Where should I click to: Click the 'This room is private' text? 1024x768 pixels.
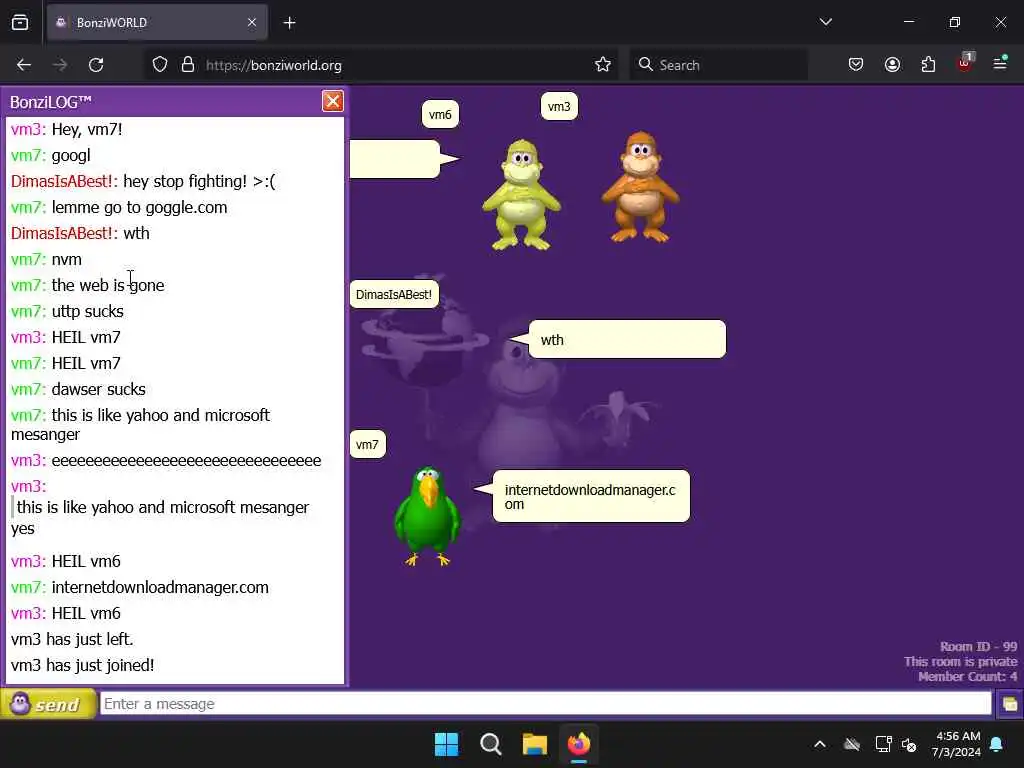(961, 662)
